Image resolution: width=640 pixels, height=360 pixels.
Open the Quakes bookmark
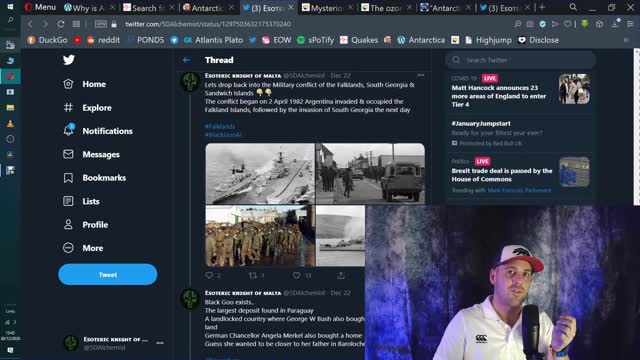pos(359,40)
